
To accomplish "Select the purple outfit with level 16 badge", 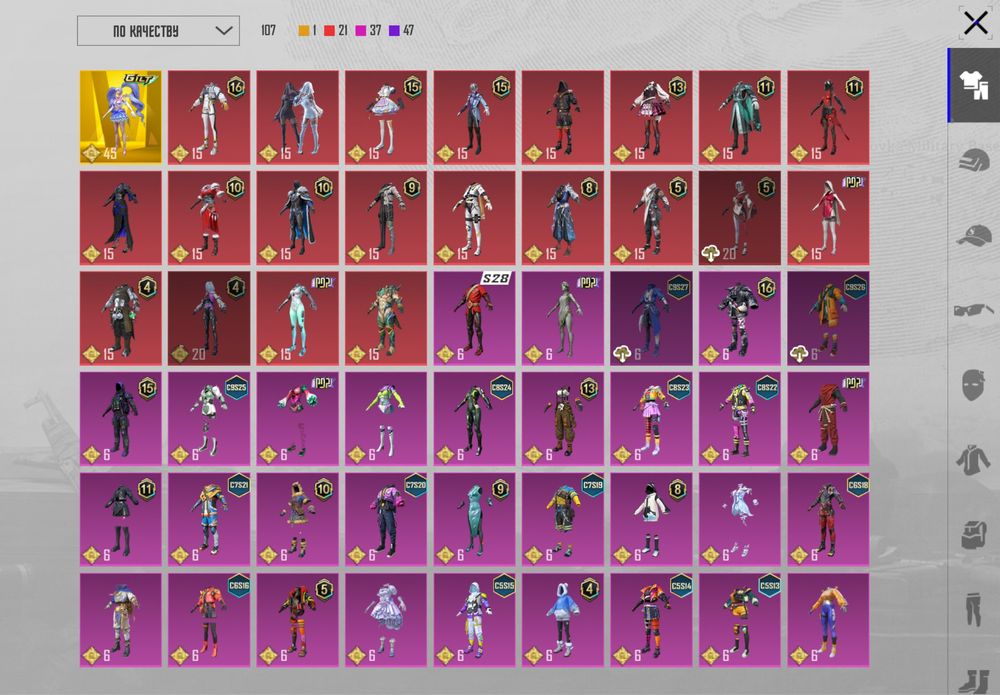I will click(740, 318).
